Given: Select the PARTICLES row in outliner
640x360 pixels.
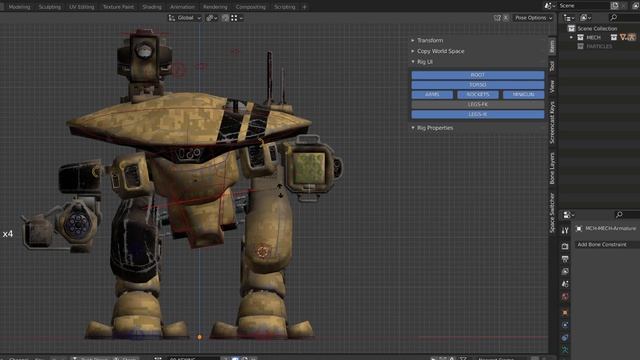Looking at the screenshot, I should (x=599, y=46).
